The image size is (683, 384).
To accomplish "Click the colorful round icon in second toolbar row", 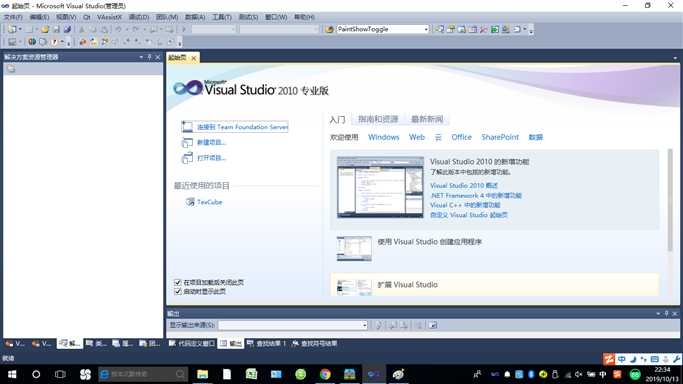I will tap(32, 42).
